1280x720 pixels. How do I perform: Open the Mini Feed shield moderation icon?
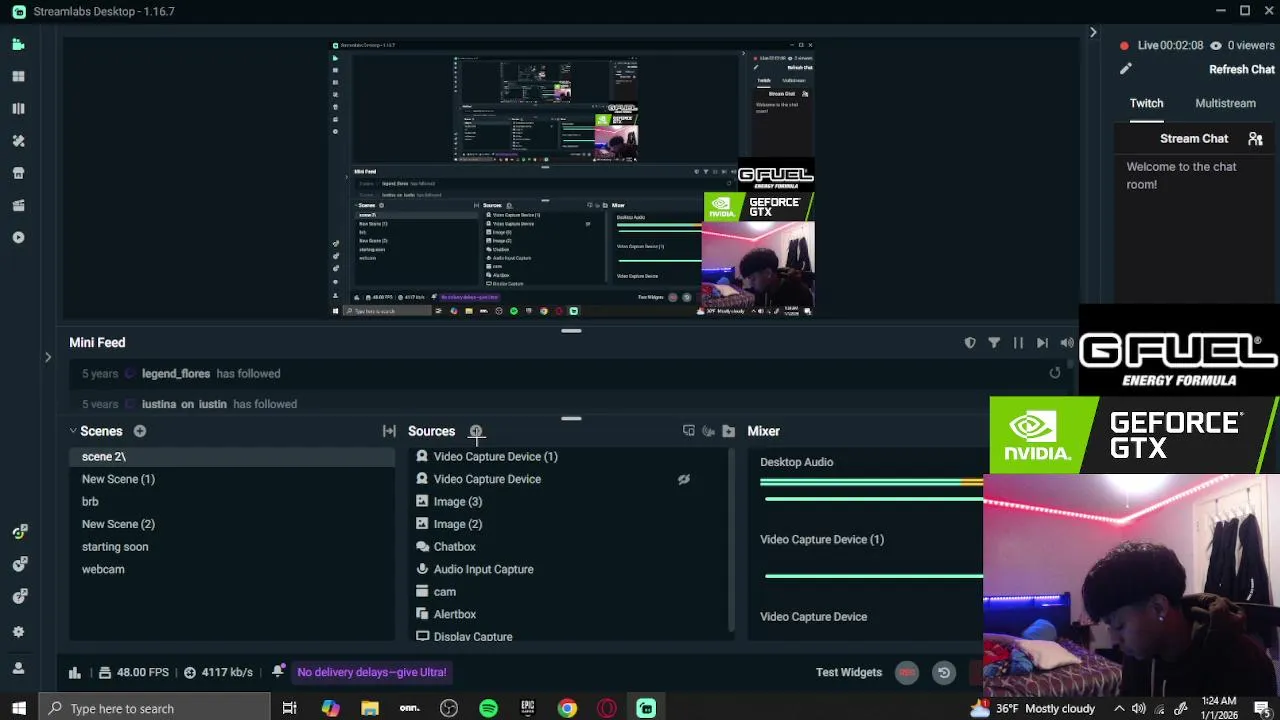point(970,343)
